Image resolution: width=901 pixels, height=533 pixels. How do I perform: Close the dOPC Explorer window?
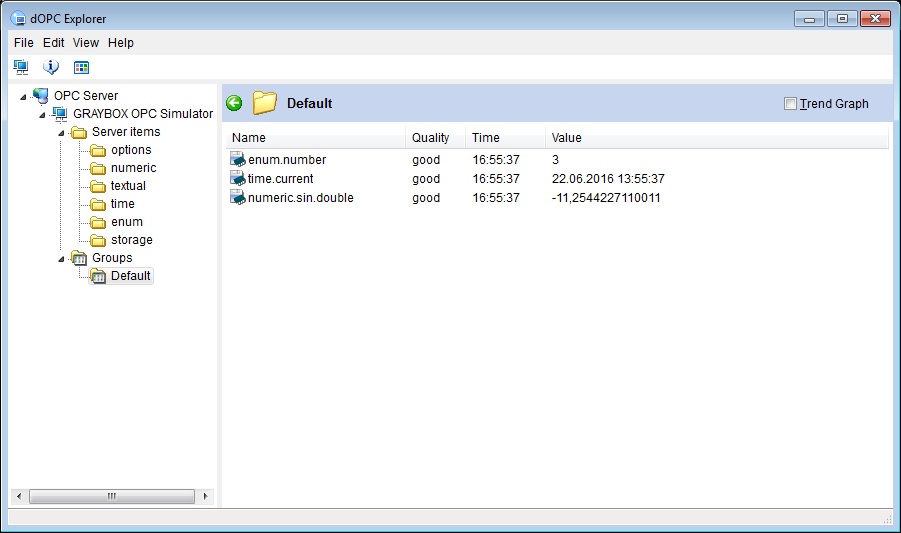click(875, 19)
